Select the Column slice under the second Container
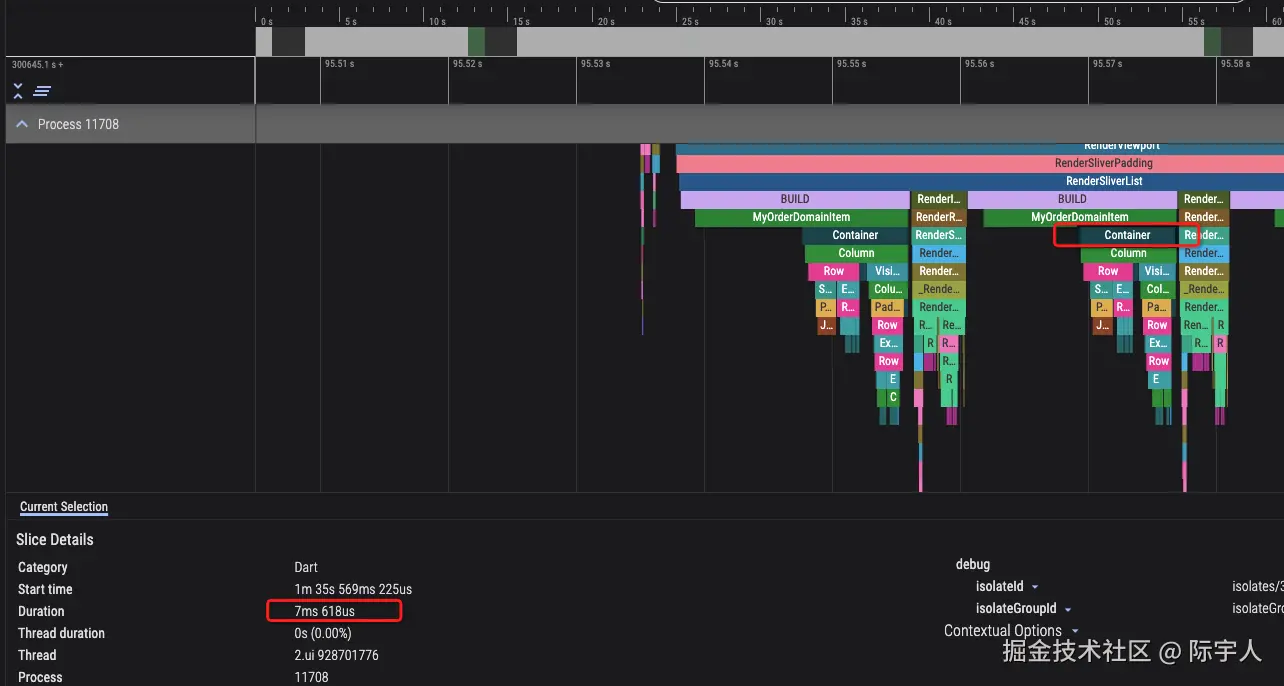The height and width of the screenshot is (686, 1284). tap(1128, 253)
